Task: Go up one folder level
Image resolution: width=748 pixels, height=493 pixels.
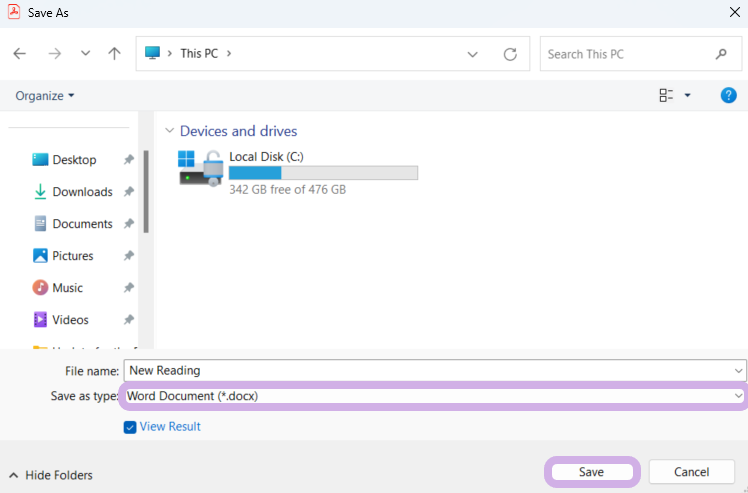Action: pyautogui.click(x=115, y=54)
